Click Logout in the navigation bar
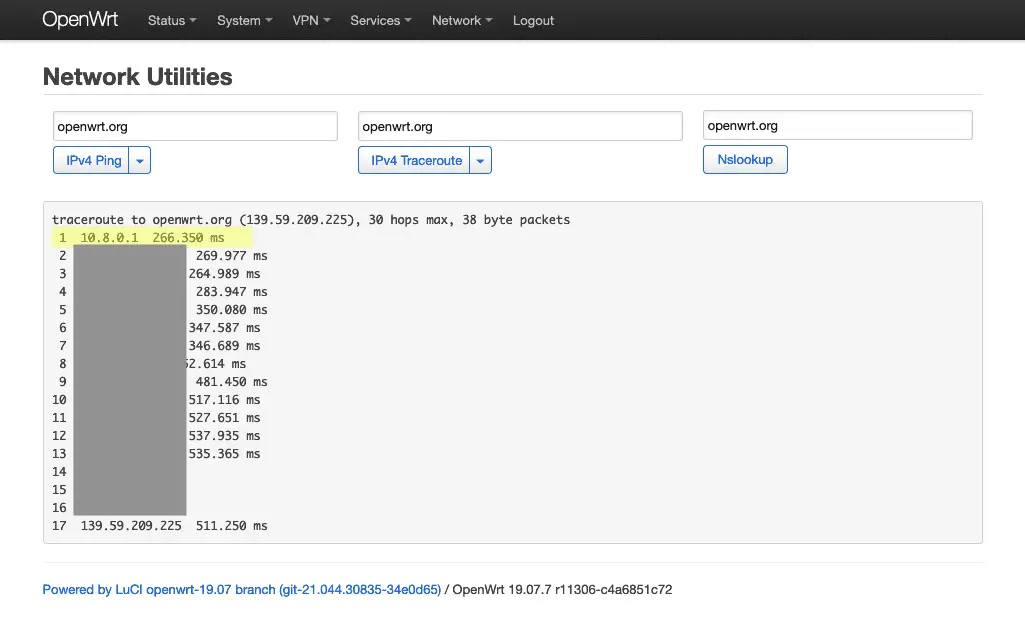 pyautogui.click(x=533, y=20)
